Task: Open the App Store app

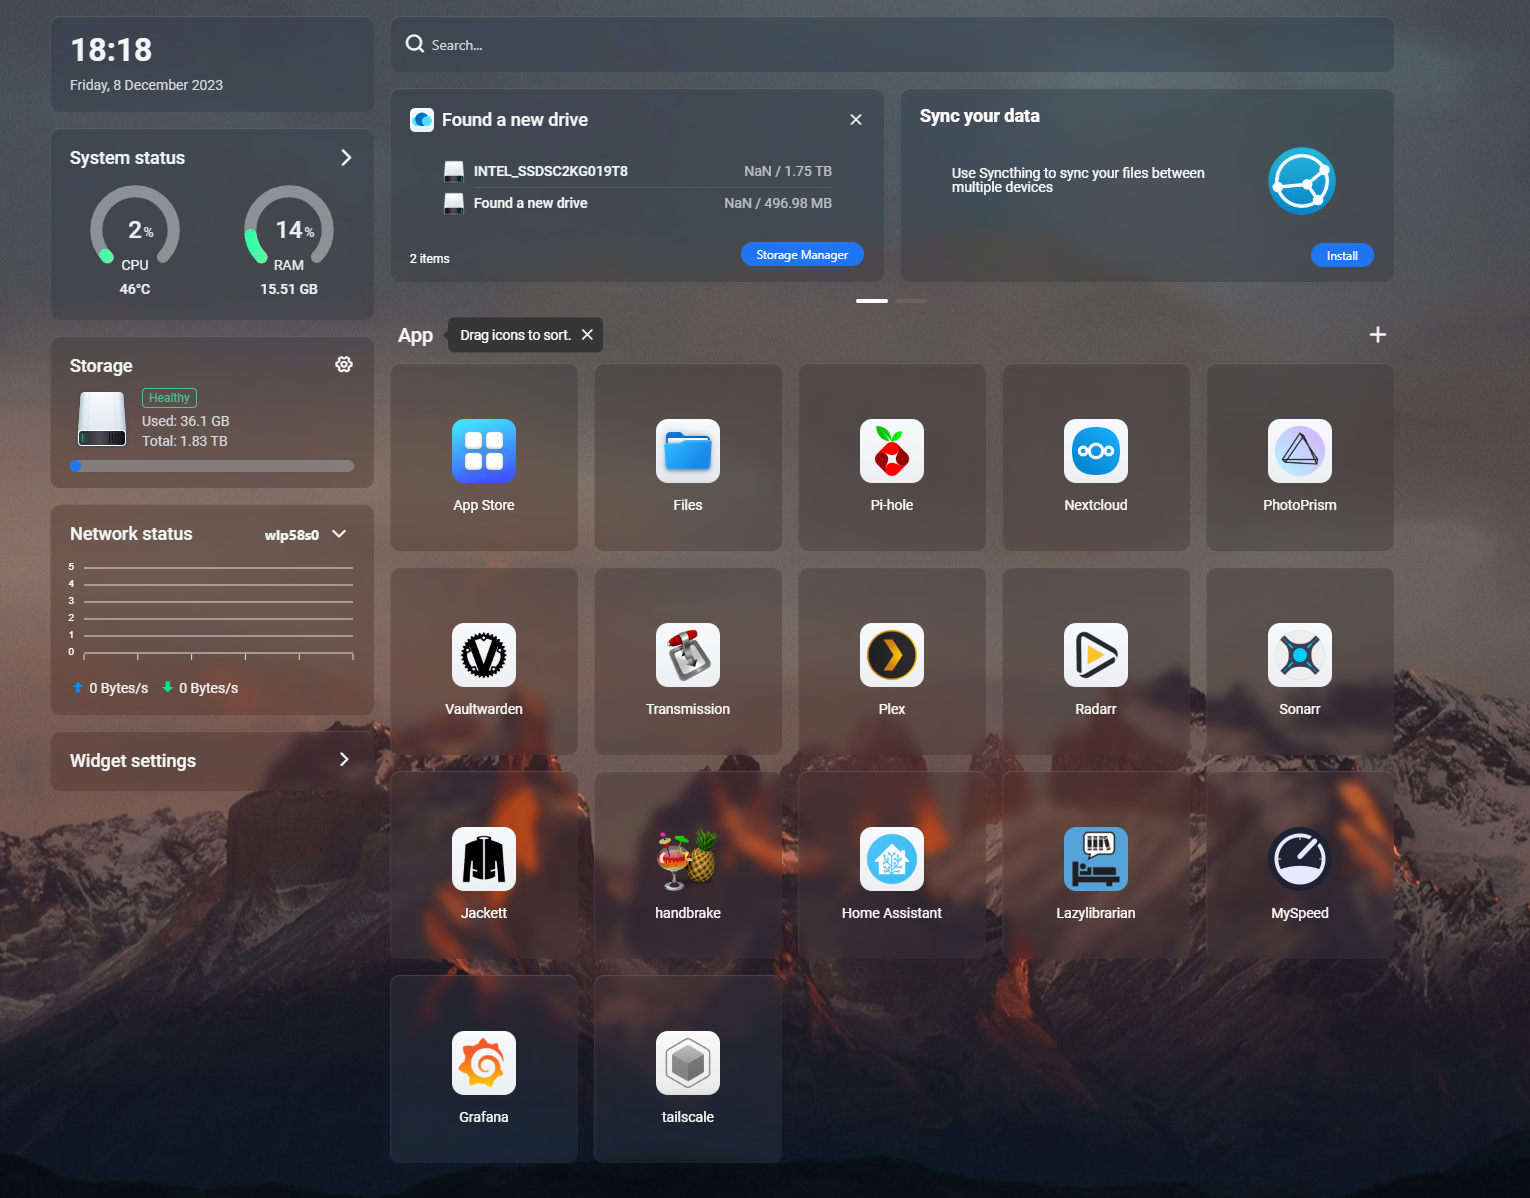Action: point(484,451)
